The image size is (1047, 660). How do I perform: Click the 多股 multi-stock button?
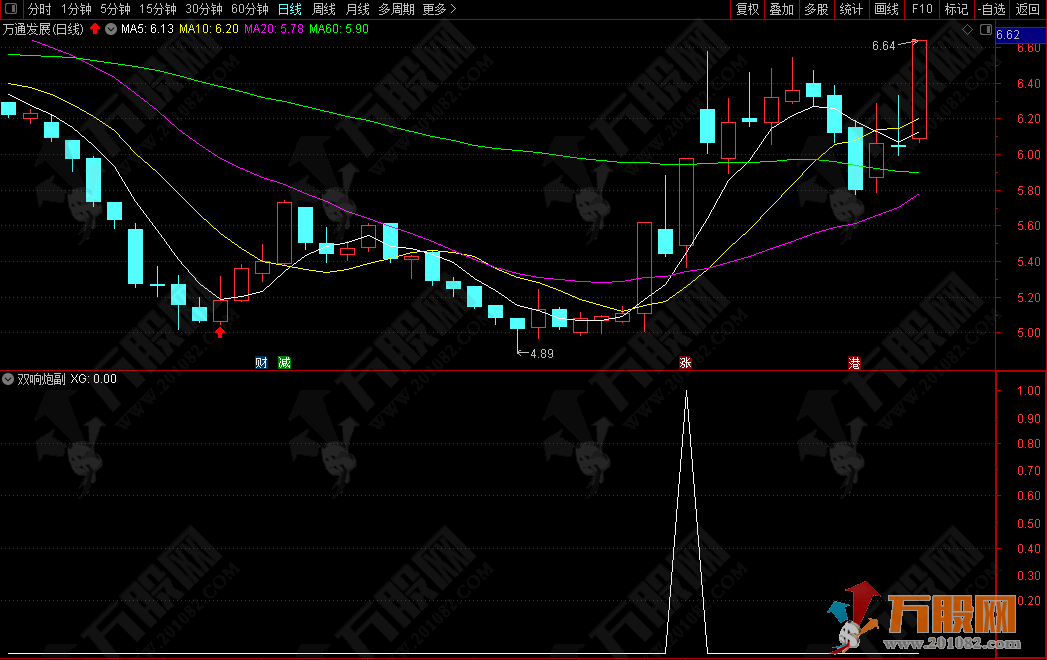tap(817, 9)
